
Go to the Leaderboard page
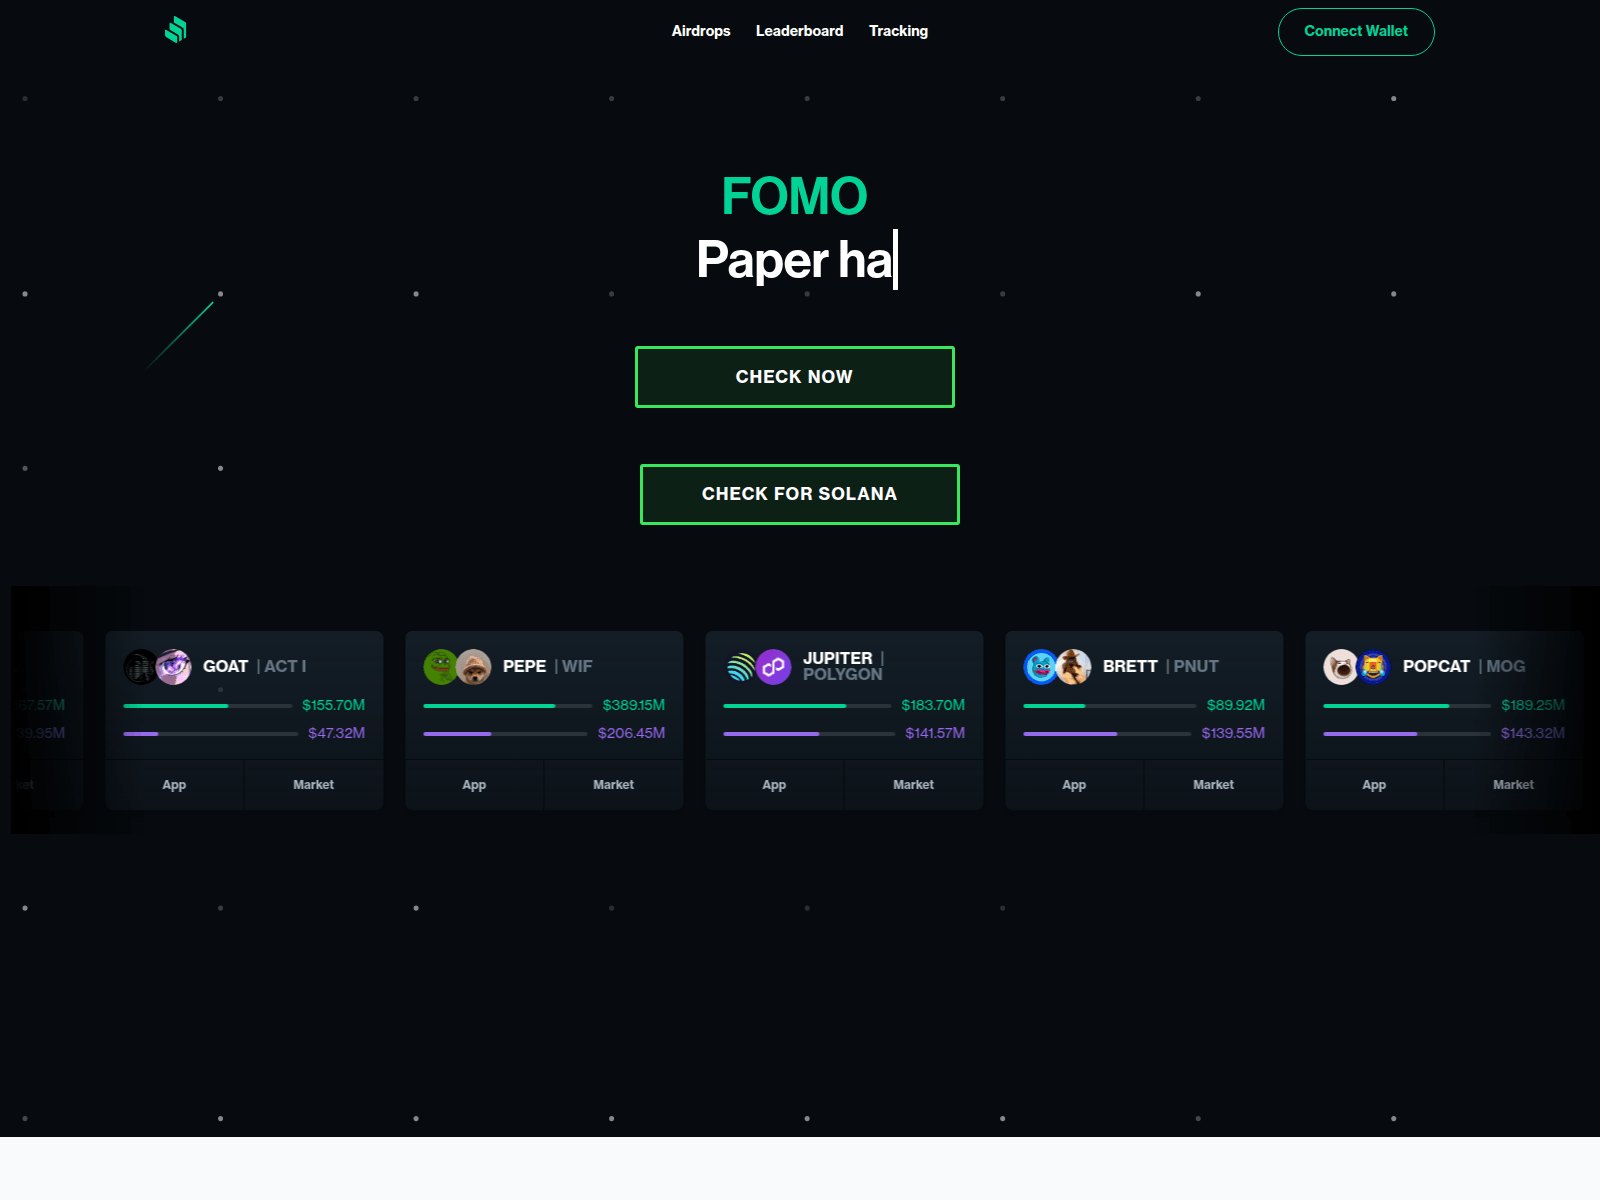pos(800,31)
